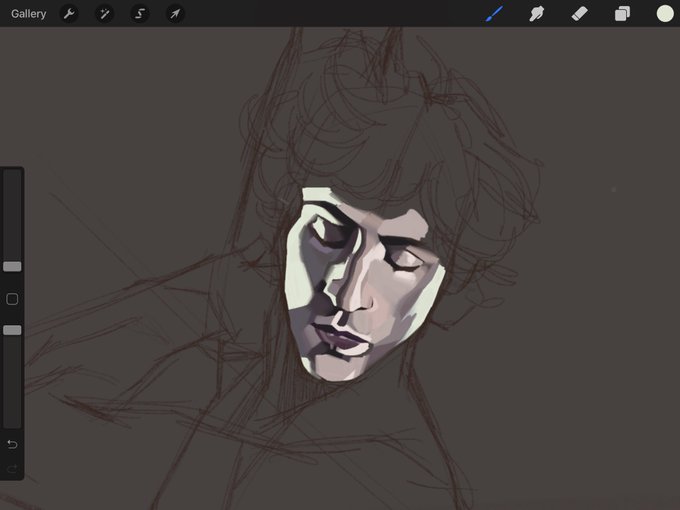680x510 pixels.
Task: Redo the last undone stroke
Action: pyautogui.click(x=12, y=468)
